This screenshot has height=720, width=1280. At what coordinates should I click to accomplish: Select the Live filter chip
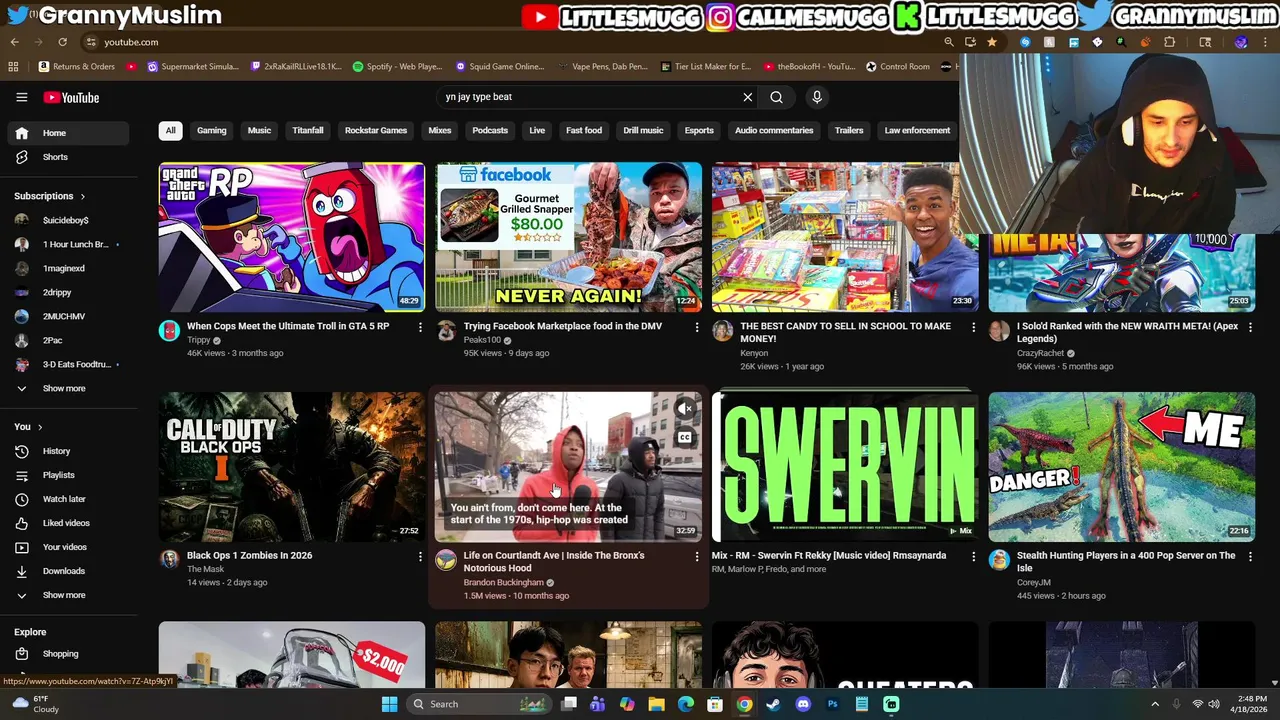click(x=537, y=131)
